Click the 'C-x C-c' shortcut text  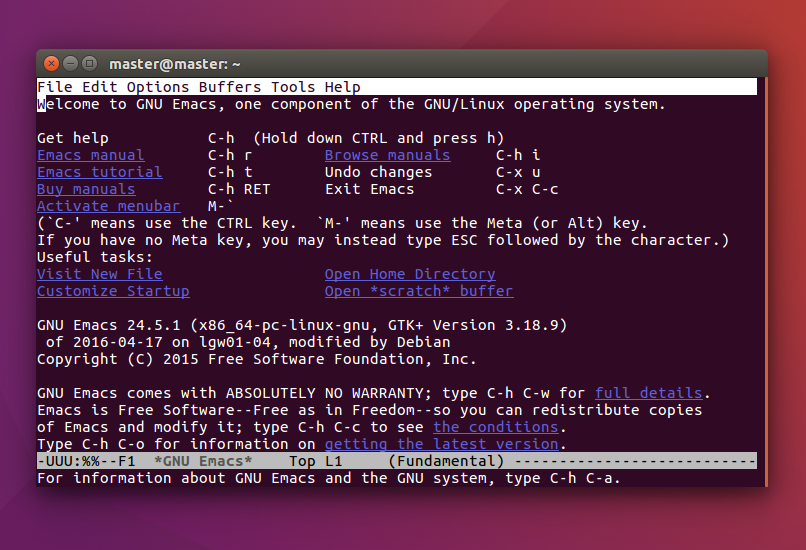(527, 189)
